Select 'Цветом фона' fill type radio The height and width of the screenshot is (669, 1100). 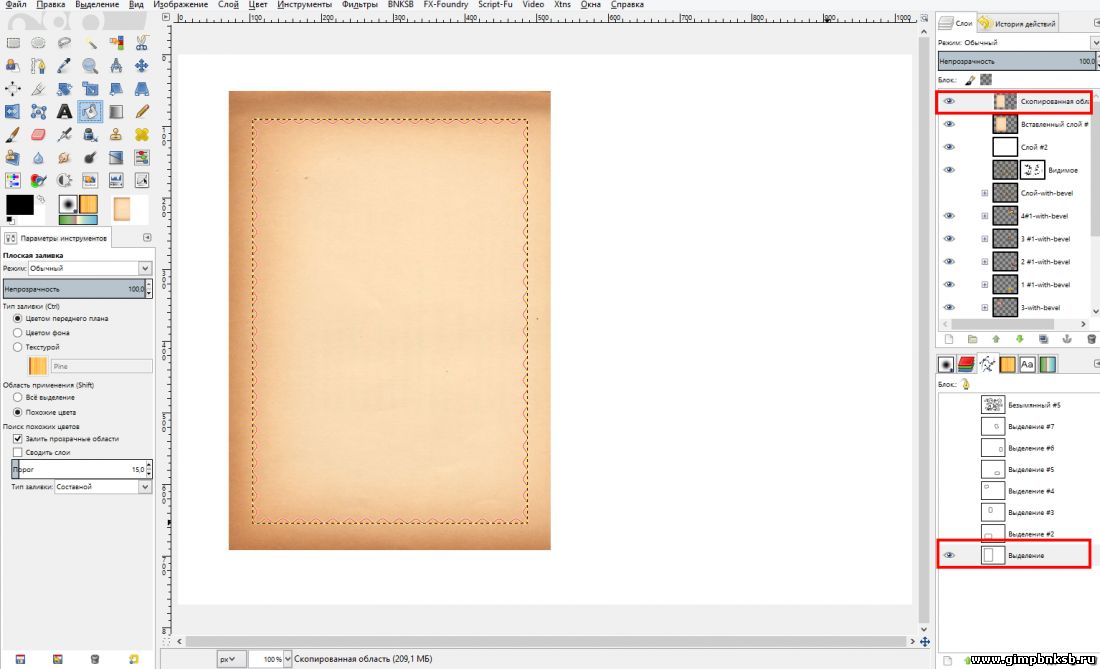tap(18, 332)
